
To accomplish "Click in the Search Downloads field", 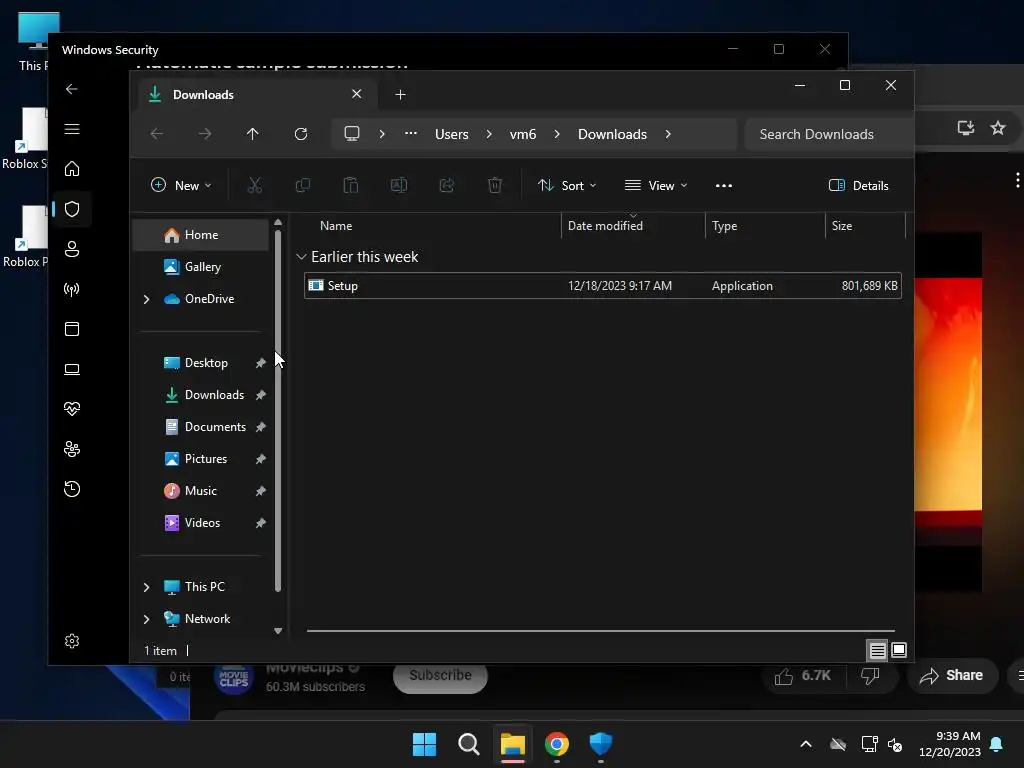I will 829,134.
